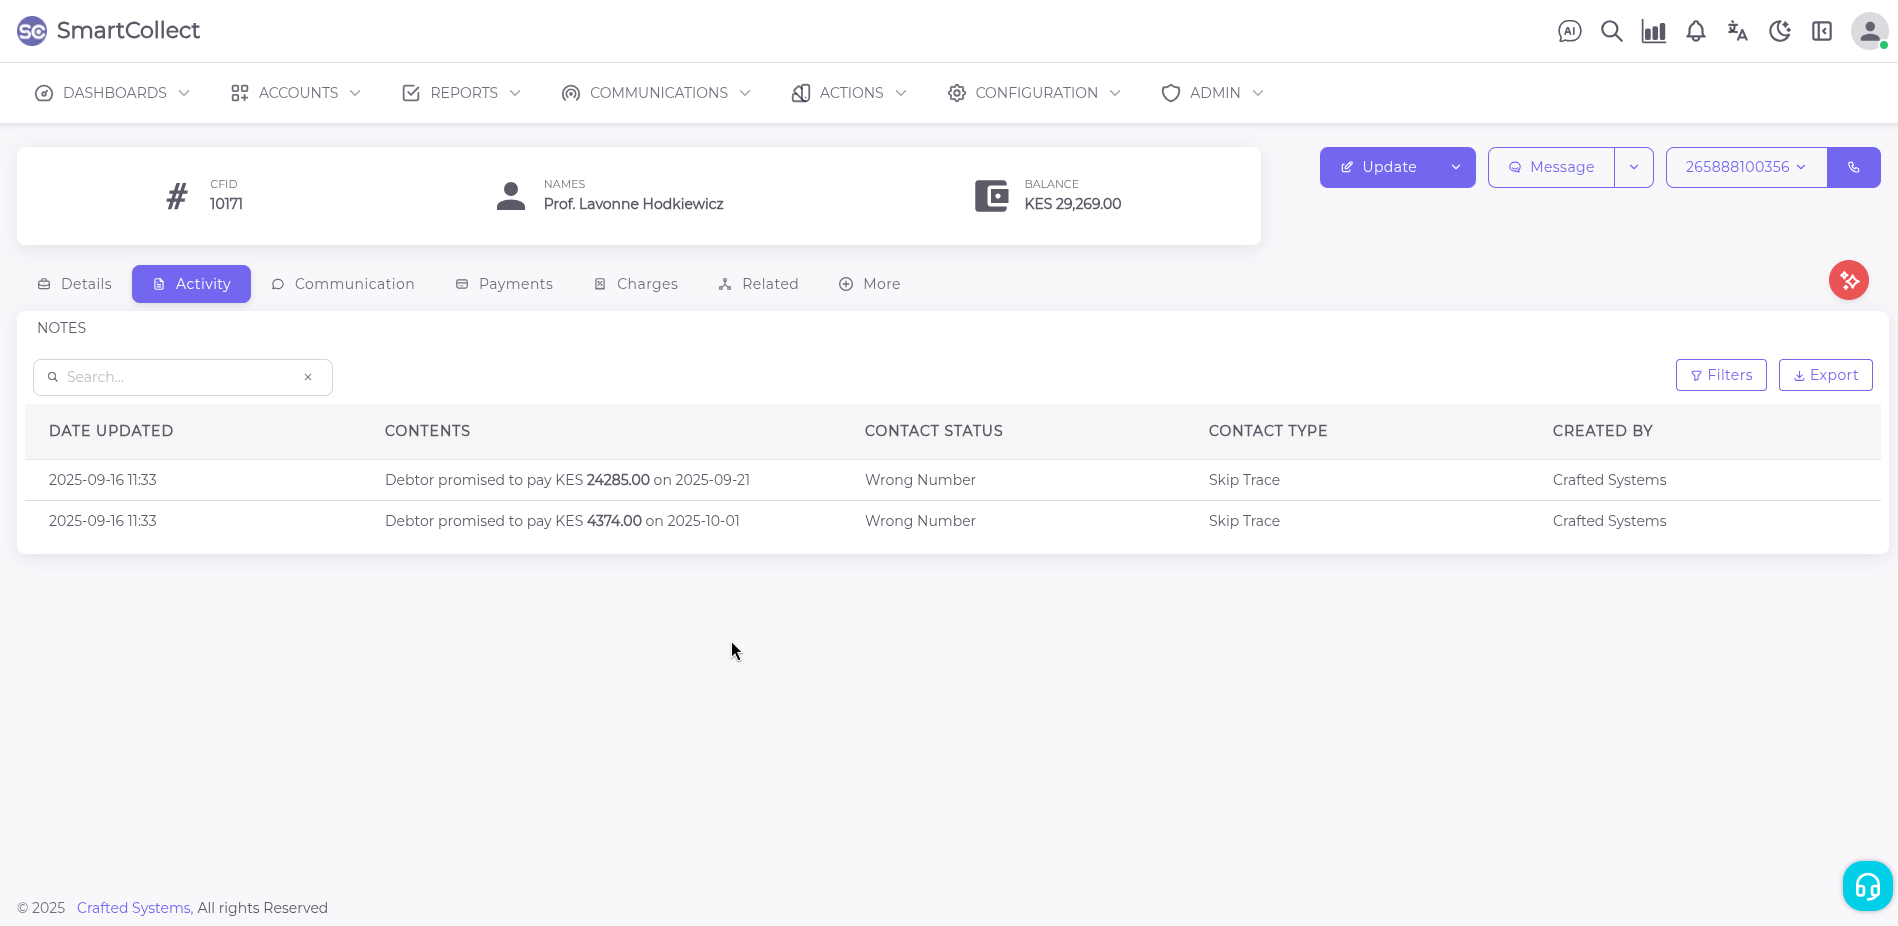
Task: Switch to the Payments tab
Action: [x=504, y=284]
